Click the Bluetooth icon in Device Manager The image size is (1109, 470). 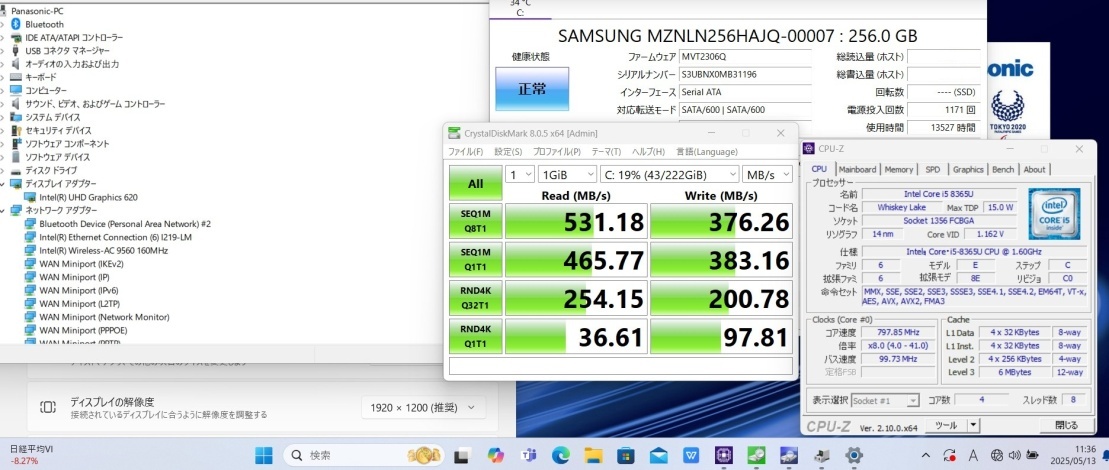pyautogui.click(x=16, y=24)
